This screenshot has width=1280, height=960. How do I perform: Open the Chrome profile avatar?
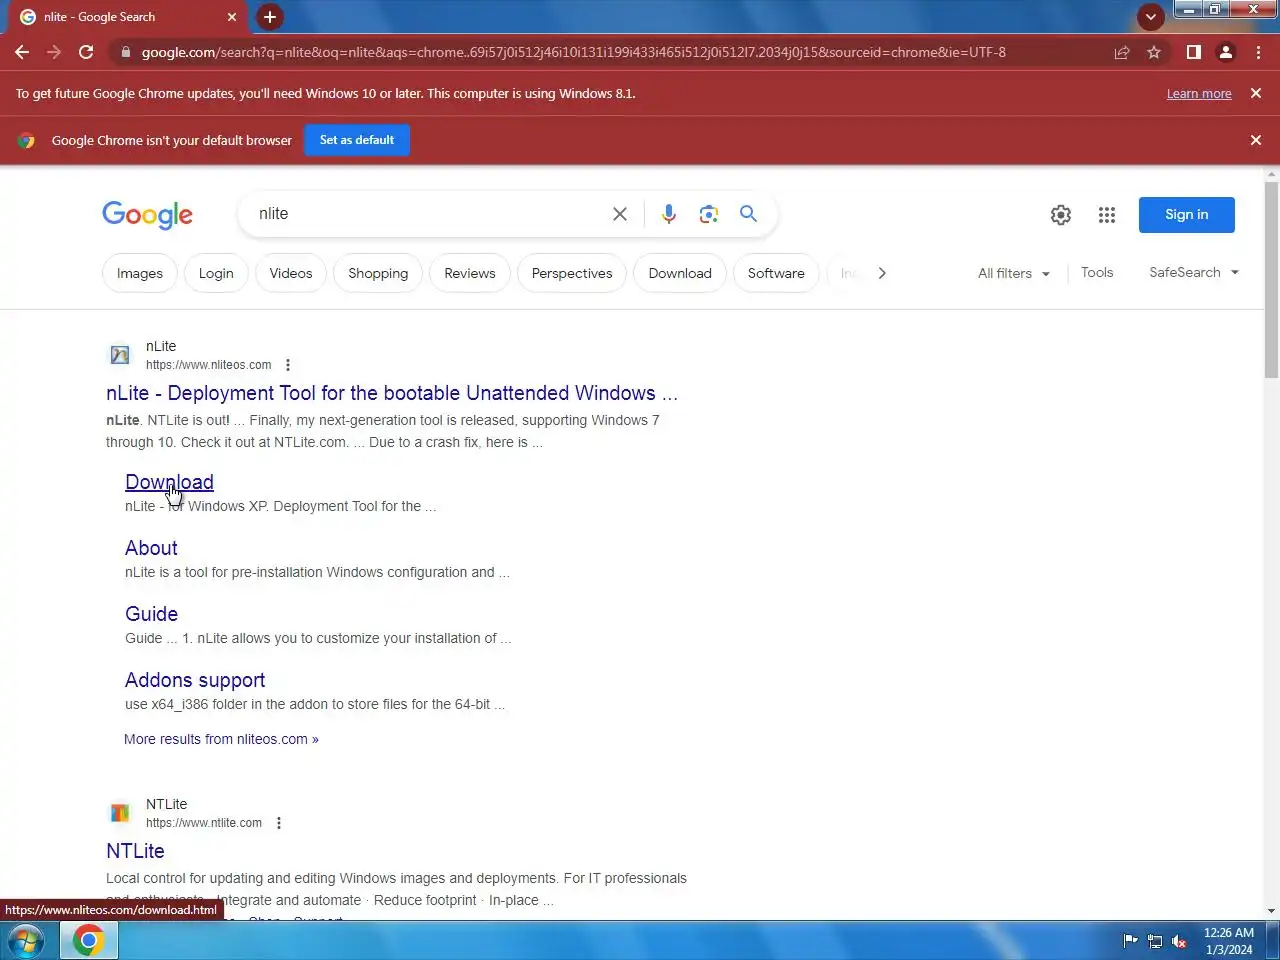(x=1225, y=52)
